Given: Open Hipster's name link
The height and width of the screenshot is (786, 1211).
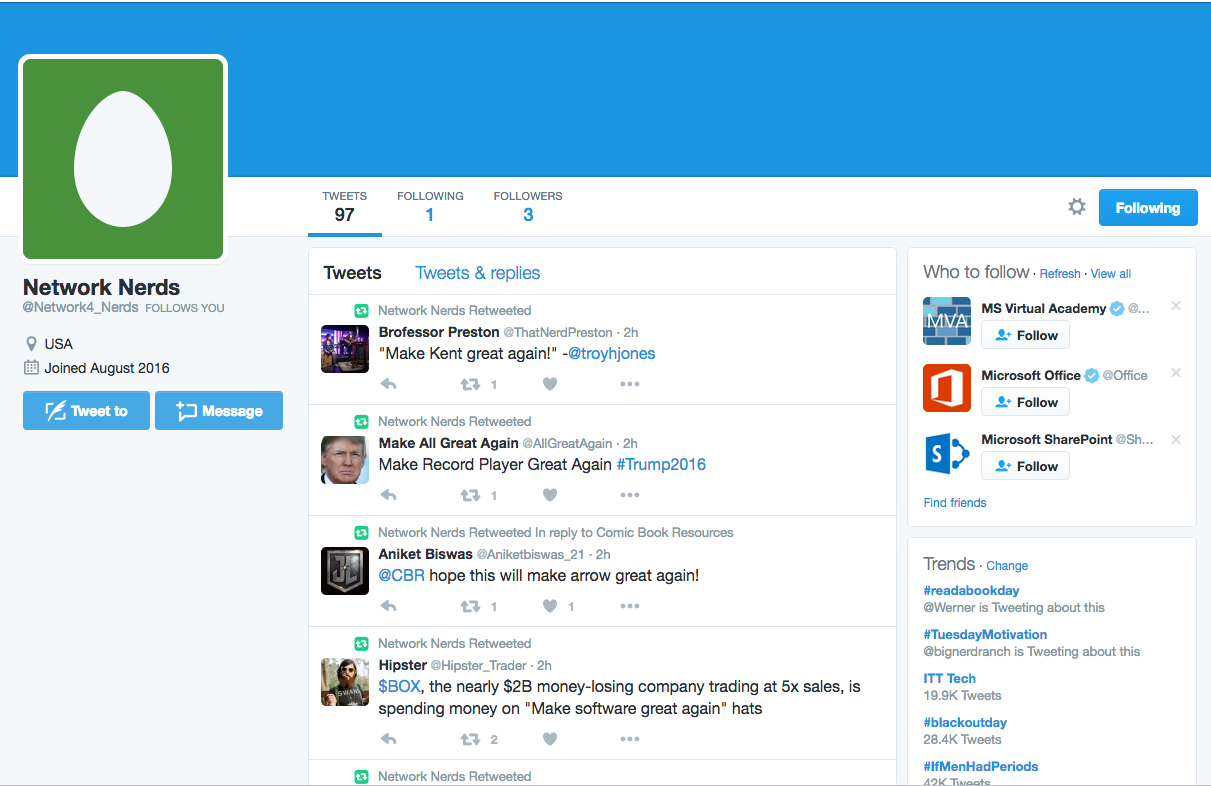Looking at the screenshot, I should pyautogui.click(x=403, y=665).
